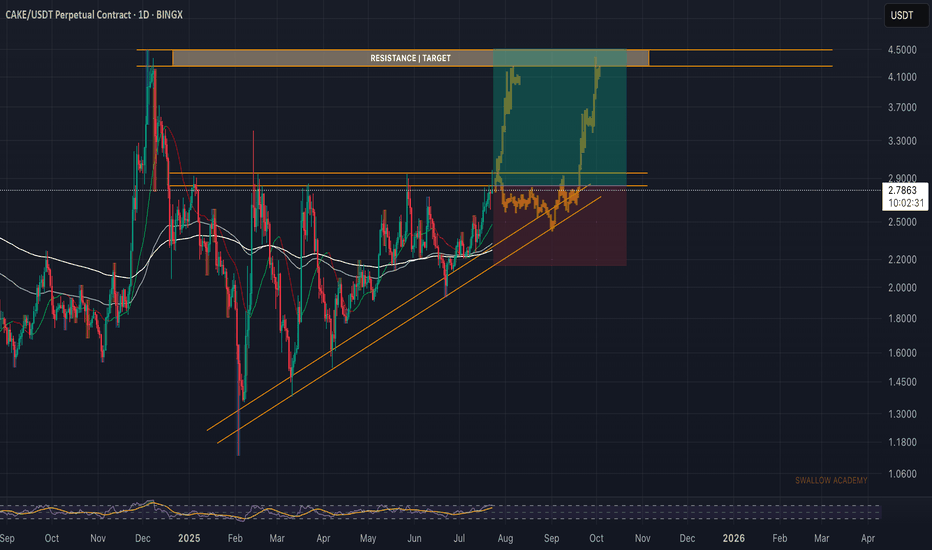Click the Aug time axis label
This screenshot has height=550, width=932.
tap(505, 538)
